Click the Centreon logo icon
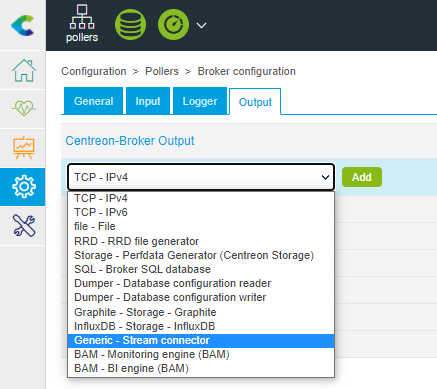437x389 pixels. tap(23, 25)
